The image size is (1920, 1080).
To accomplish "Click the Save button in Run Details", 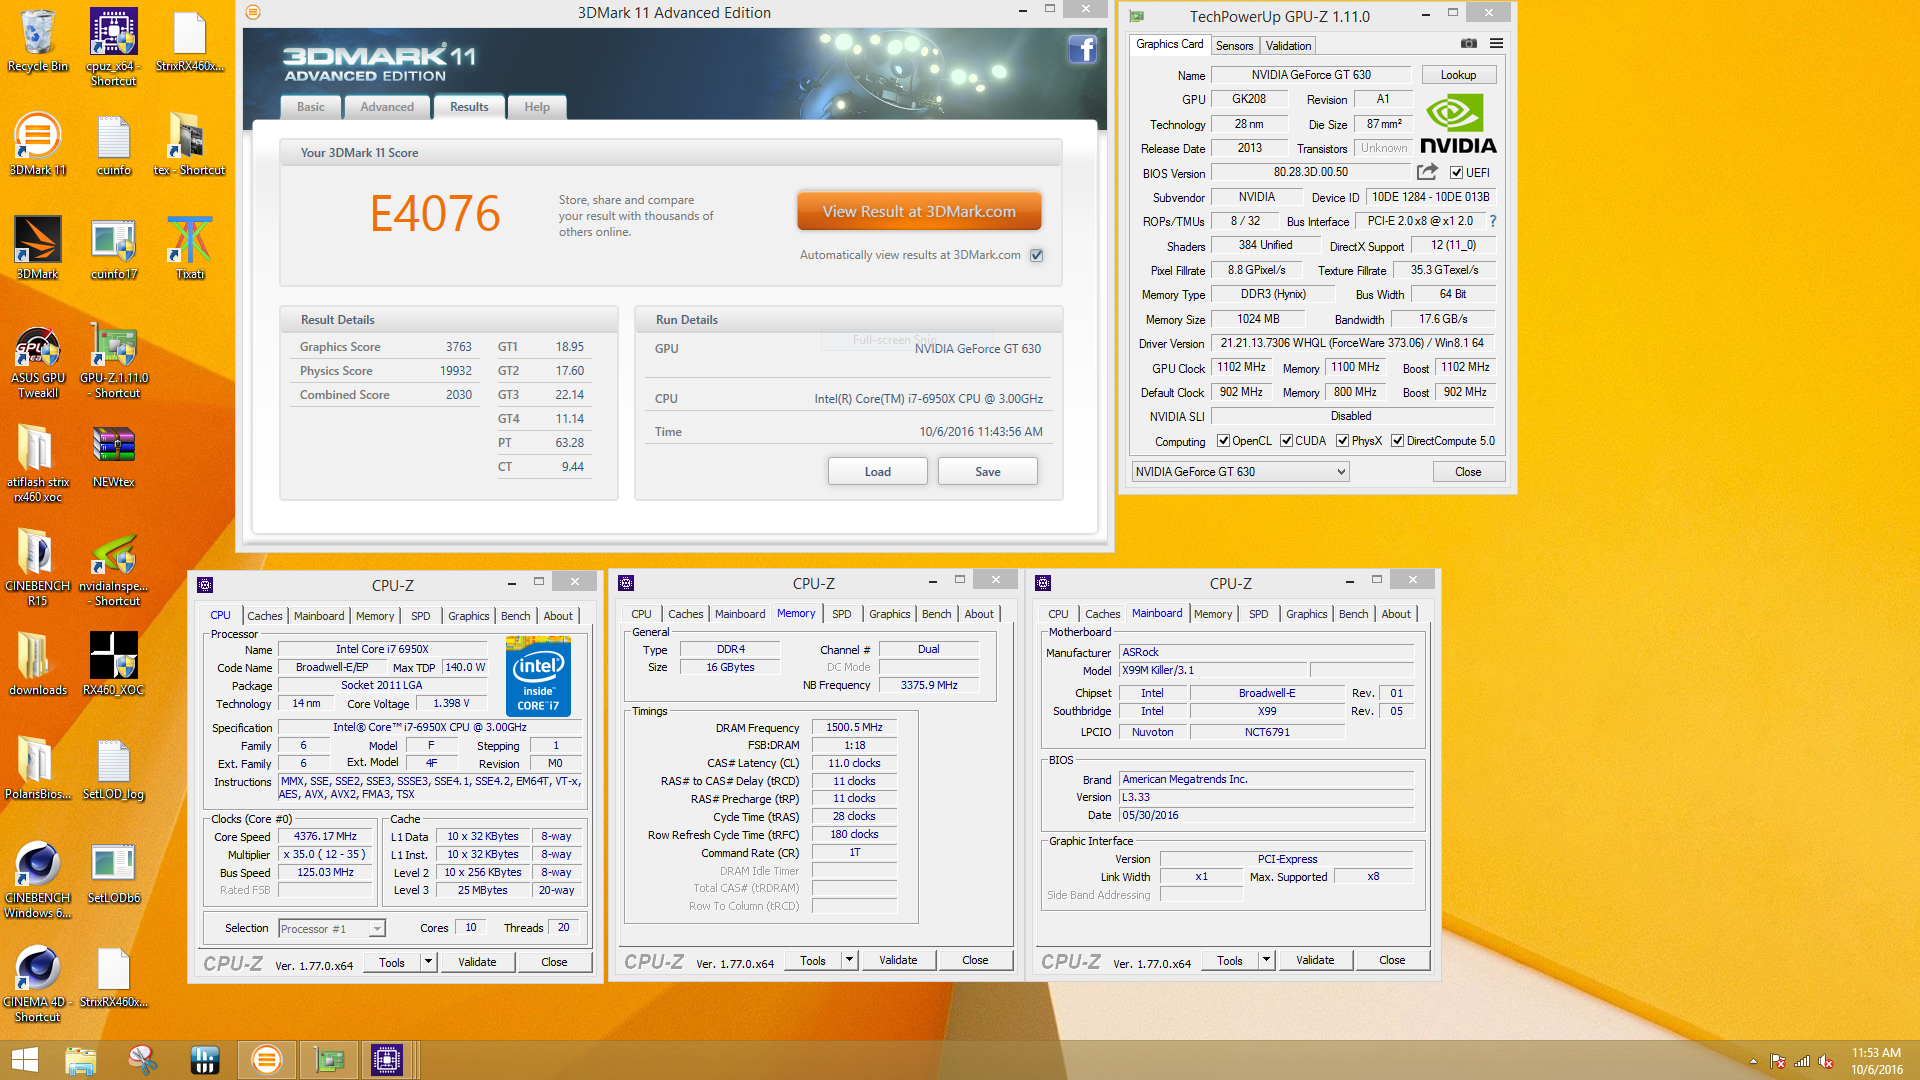I will (x=988, y=472).
